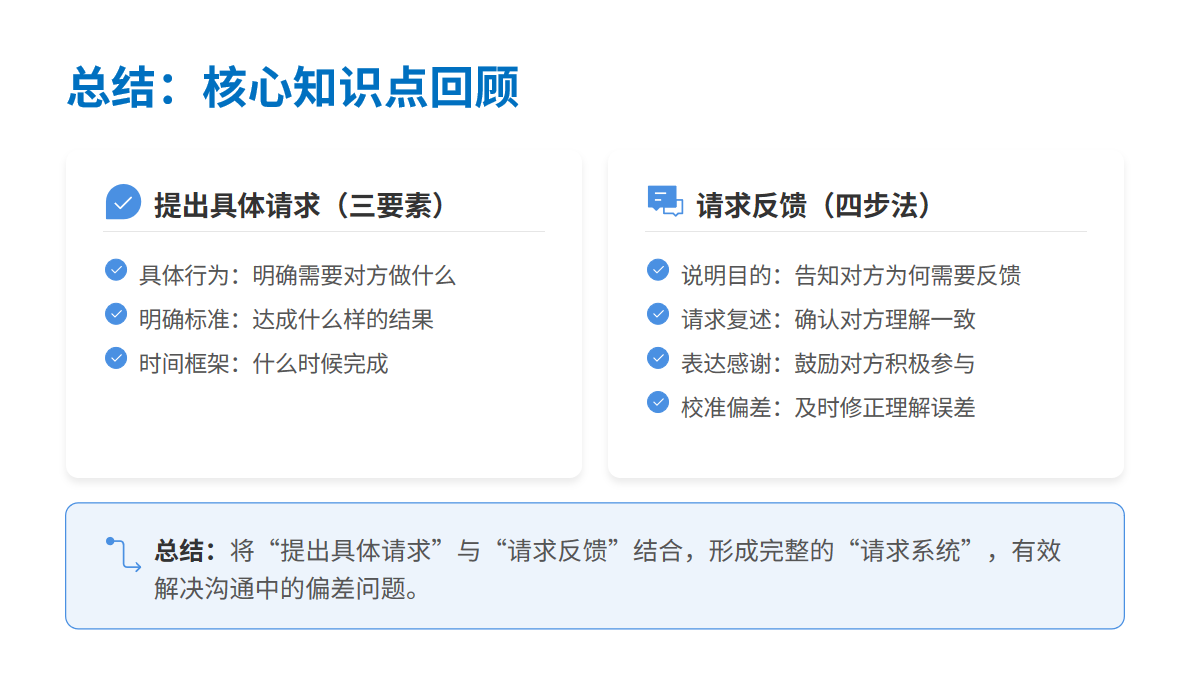Select the check mark before 表达感谢
1197x673 pixels.
pos(658,358)
